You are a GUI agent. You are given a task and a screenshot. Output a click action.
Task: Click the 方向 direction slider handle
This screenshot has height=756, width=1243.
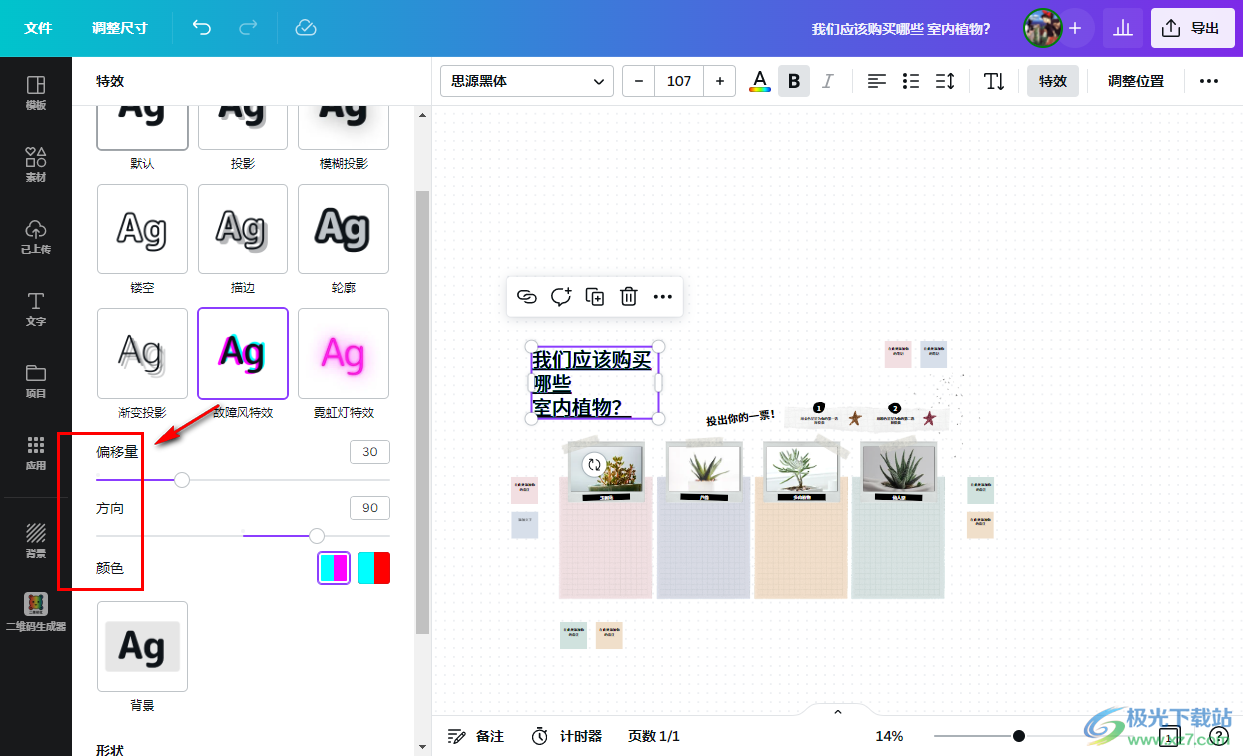[317, 536]
